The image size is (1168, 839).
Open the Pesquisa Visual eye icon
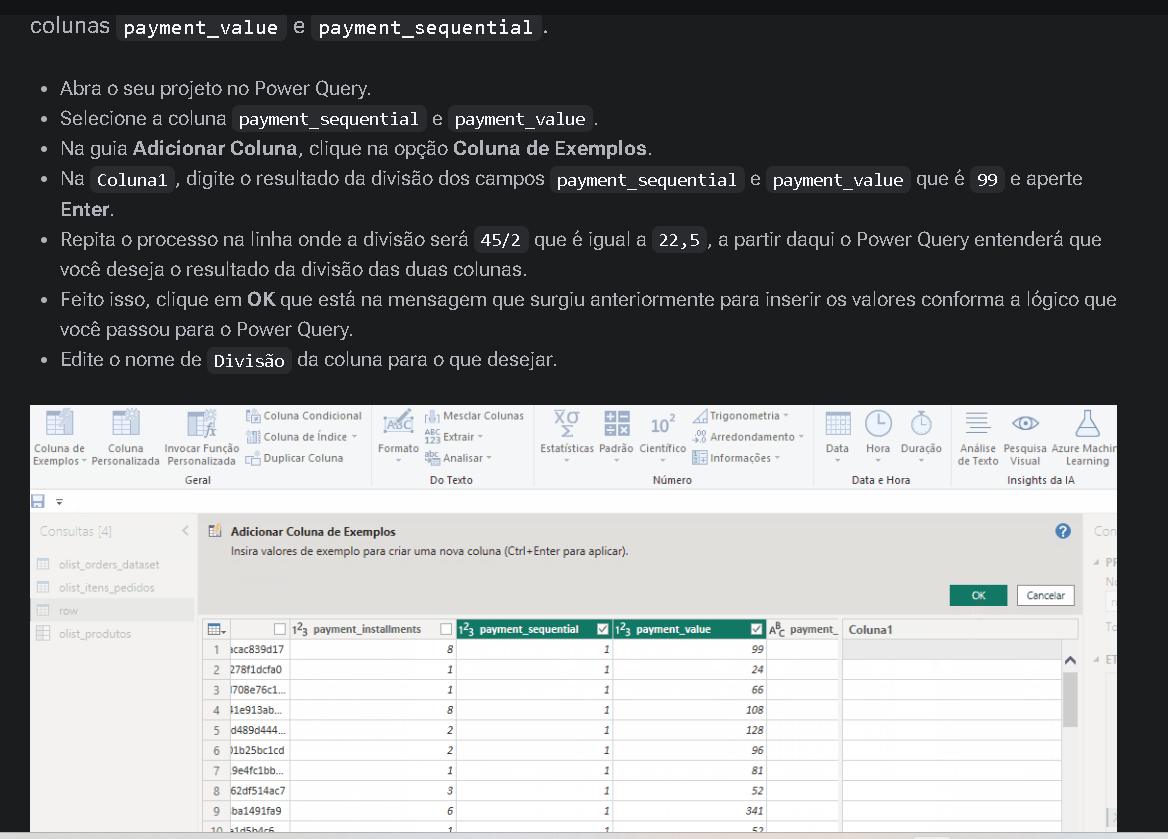[x=1025, y=423]
